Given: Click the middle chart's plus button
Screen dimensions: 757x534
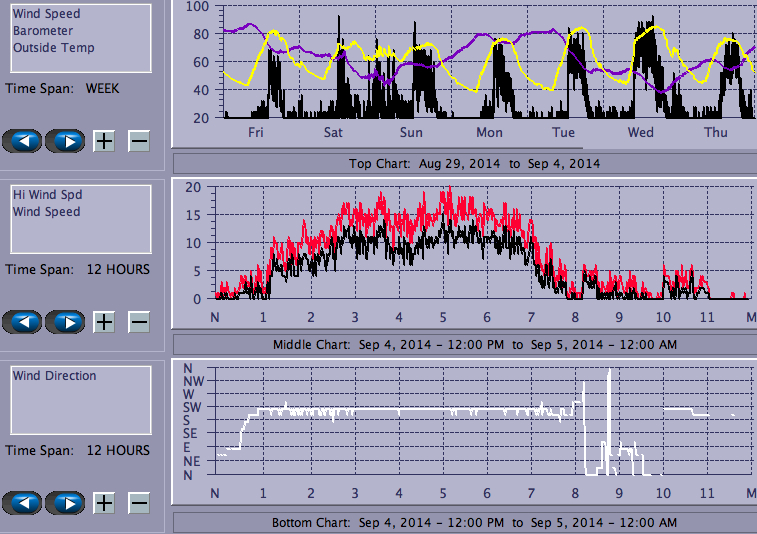Looking at the screenshot, I should tap(104, 321).
